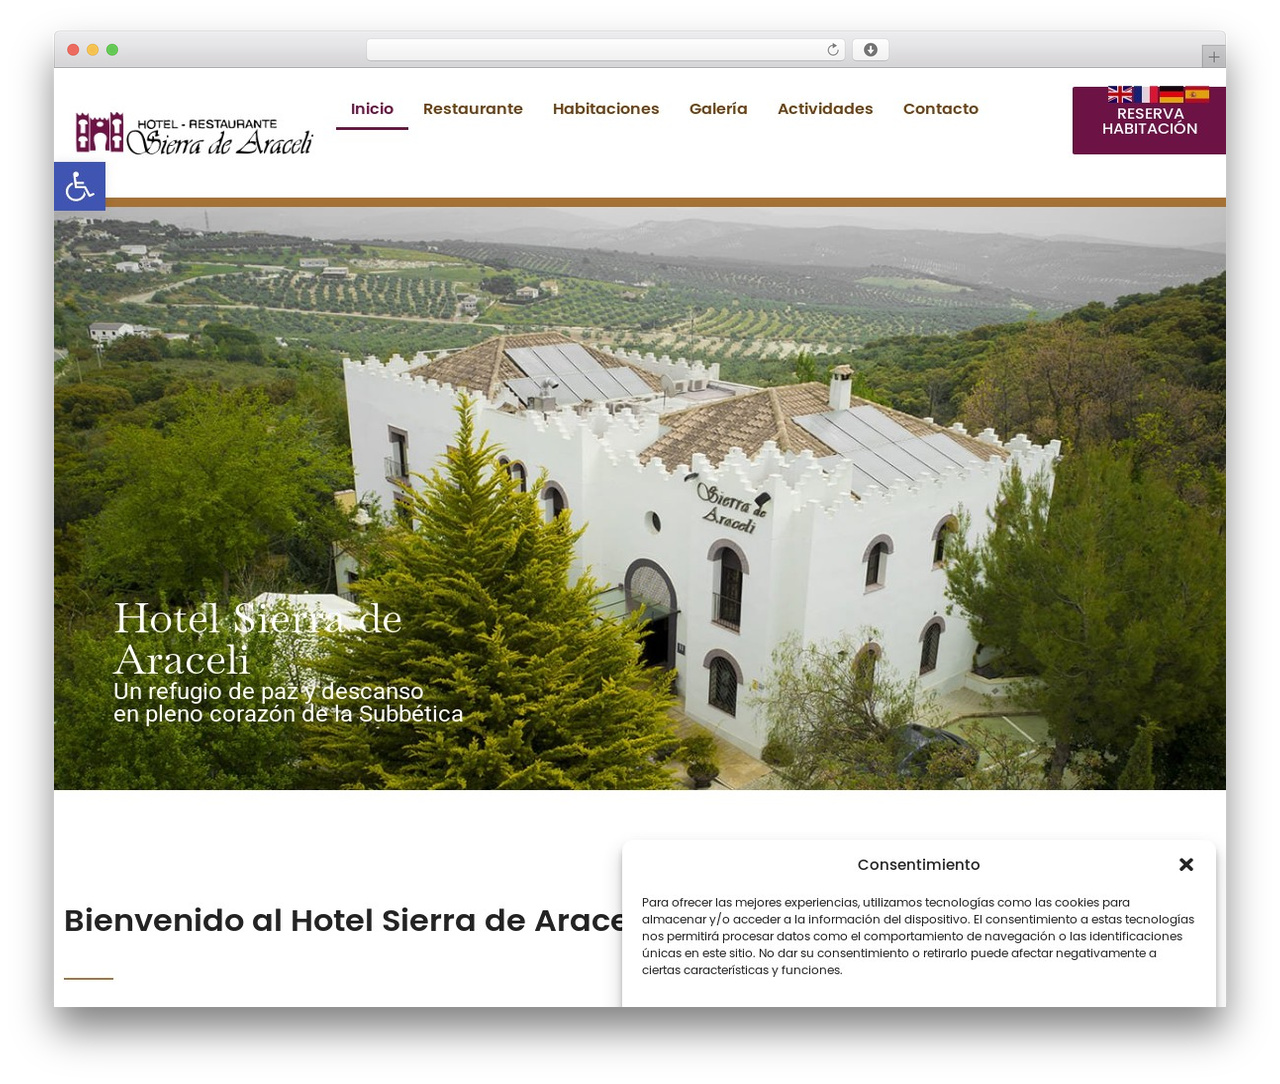The image size is (1280, 1084).
Task: Open the Galería page
Action: tap(718, 109)
